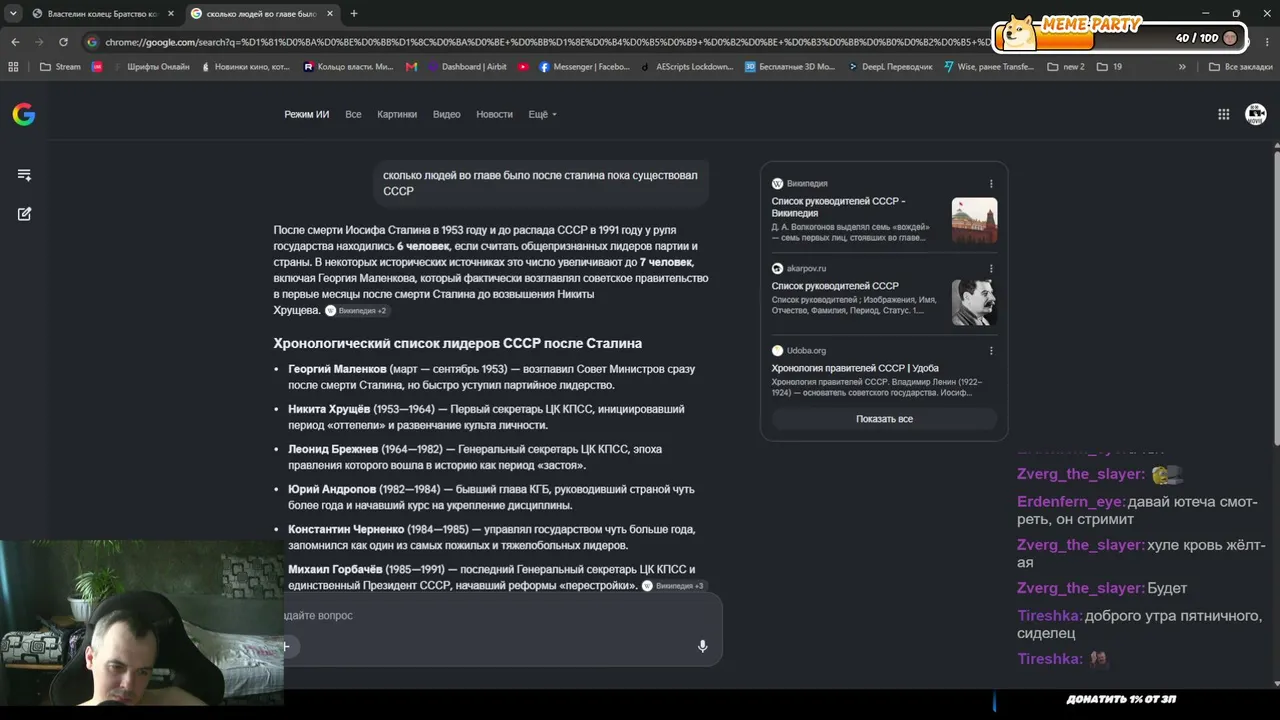The height and width of the screenshot is (720, 1280).
Task: Click the Георгий Маленков list entry name
Action: tap(337, 369)
